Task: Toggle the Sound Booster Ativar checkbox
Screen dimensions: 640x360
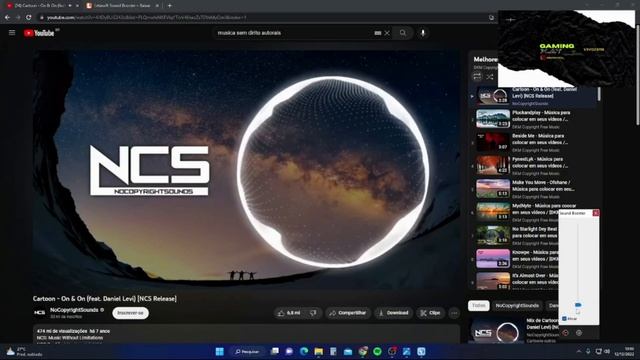Action: [564, 319]
